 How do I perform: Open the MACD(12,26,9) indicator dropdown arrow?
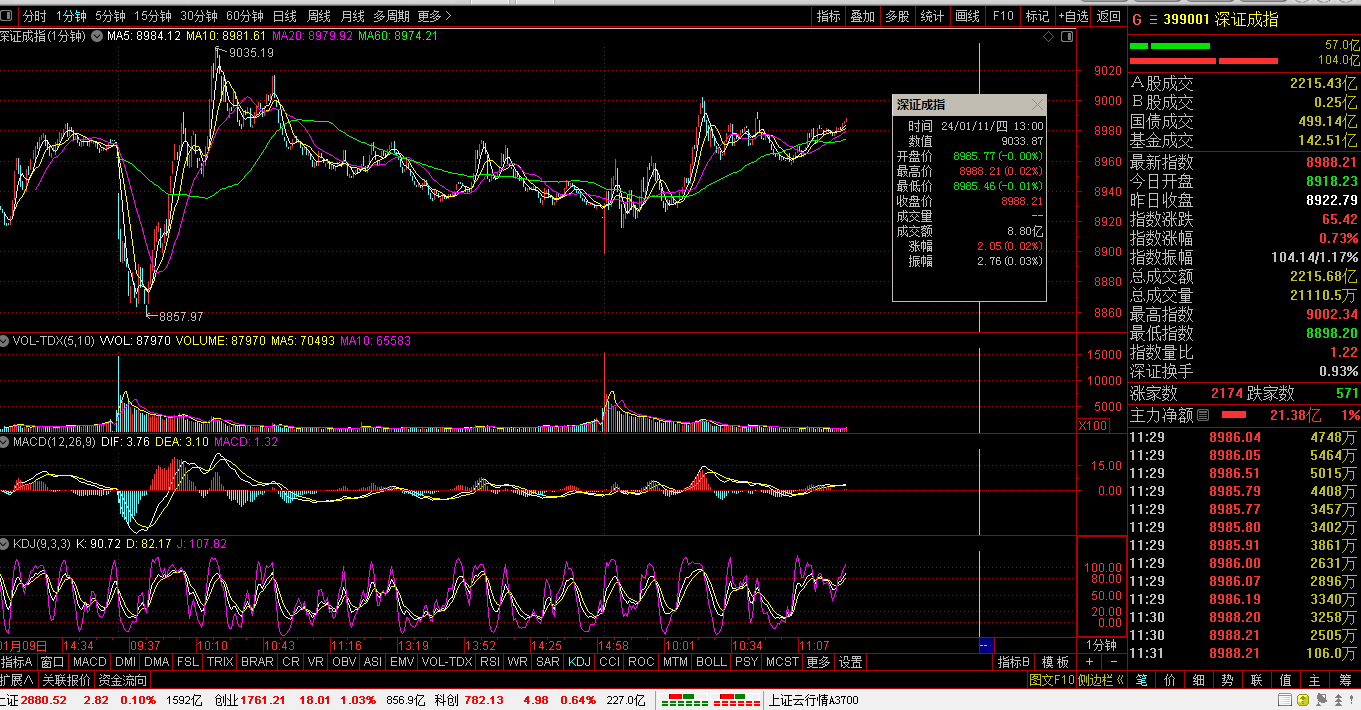[6, 441]
